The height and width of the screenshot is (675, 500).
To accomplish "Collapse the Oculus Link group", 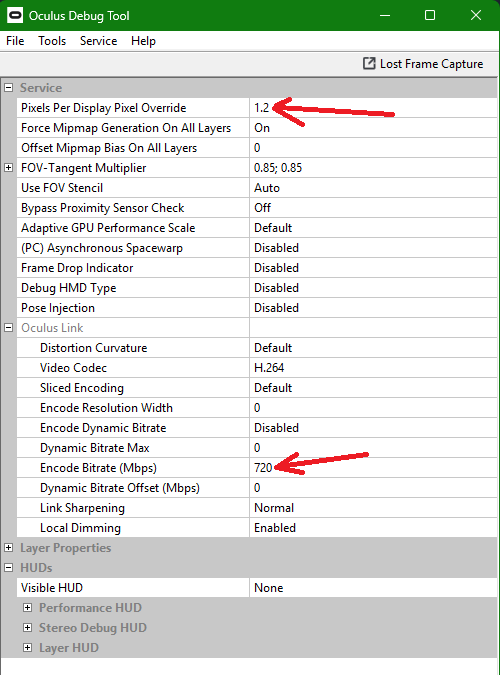I will pos(8,328).
